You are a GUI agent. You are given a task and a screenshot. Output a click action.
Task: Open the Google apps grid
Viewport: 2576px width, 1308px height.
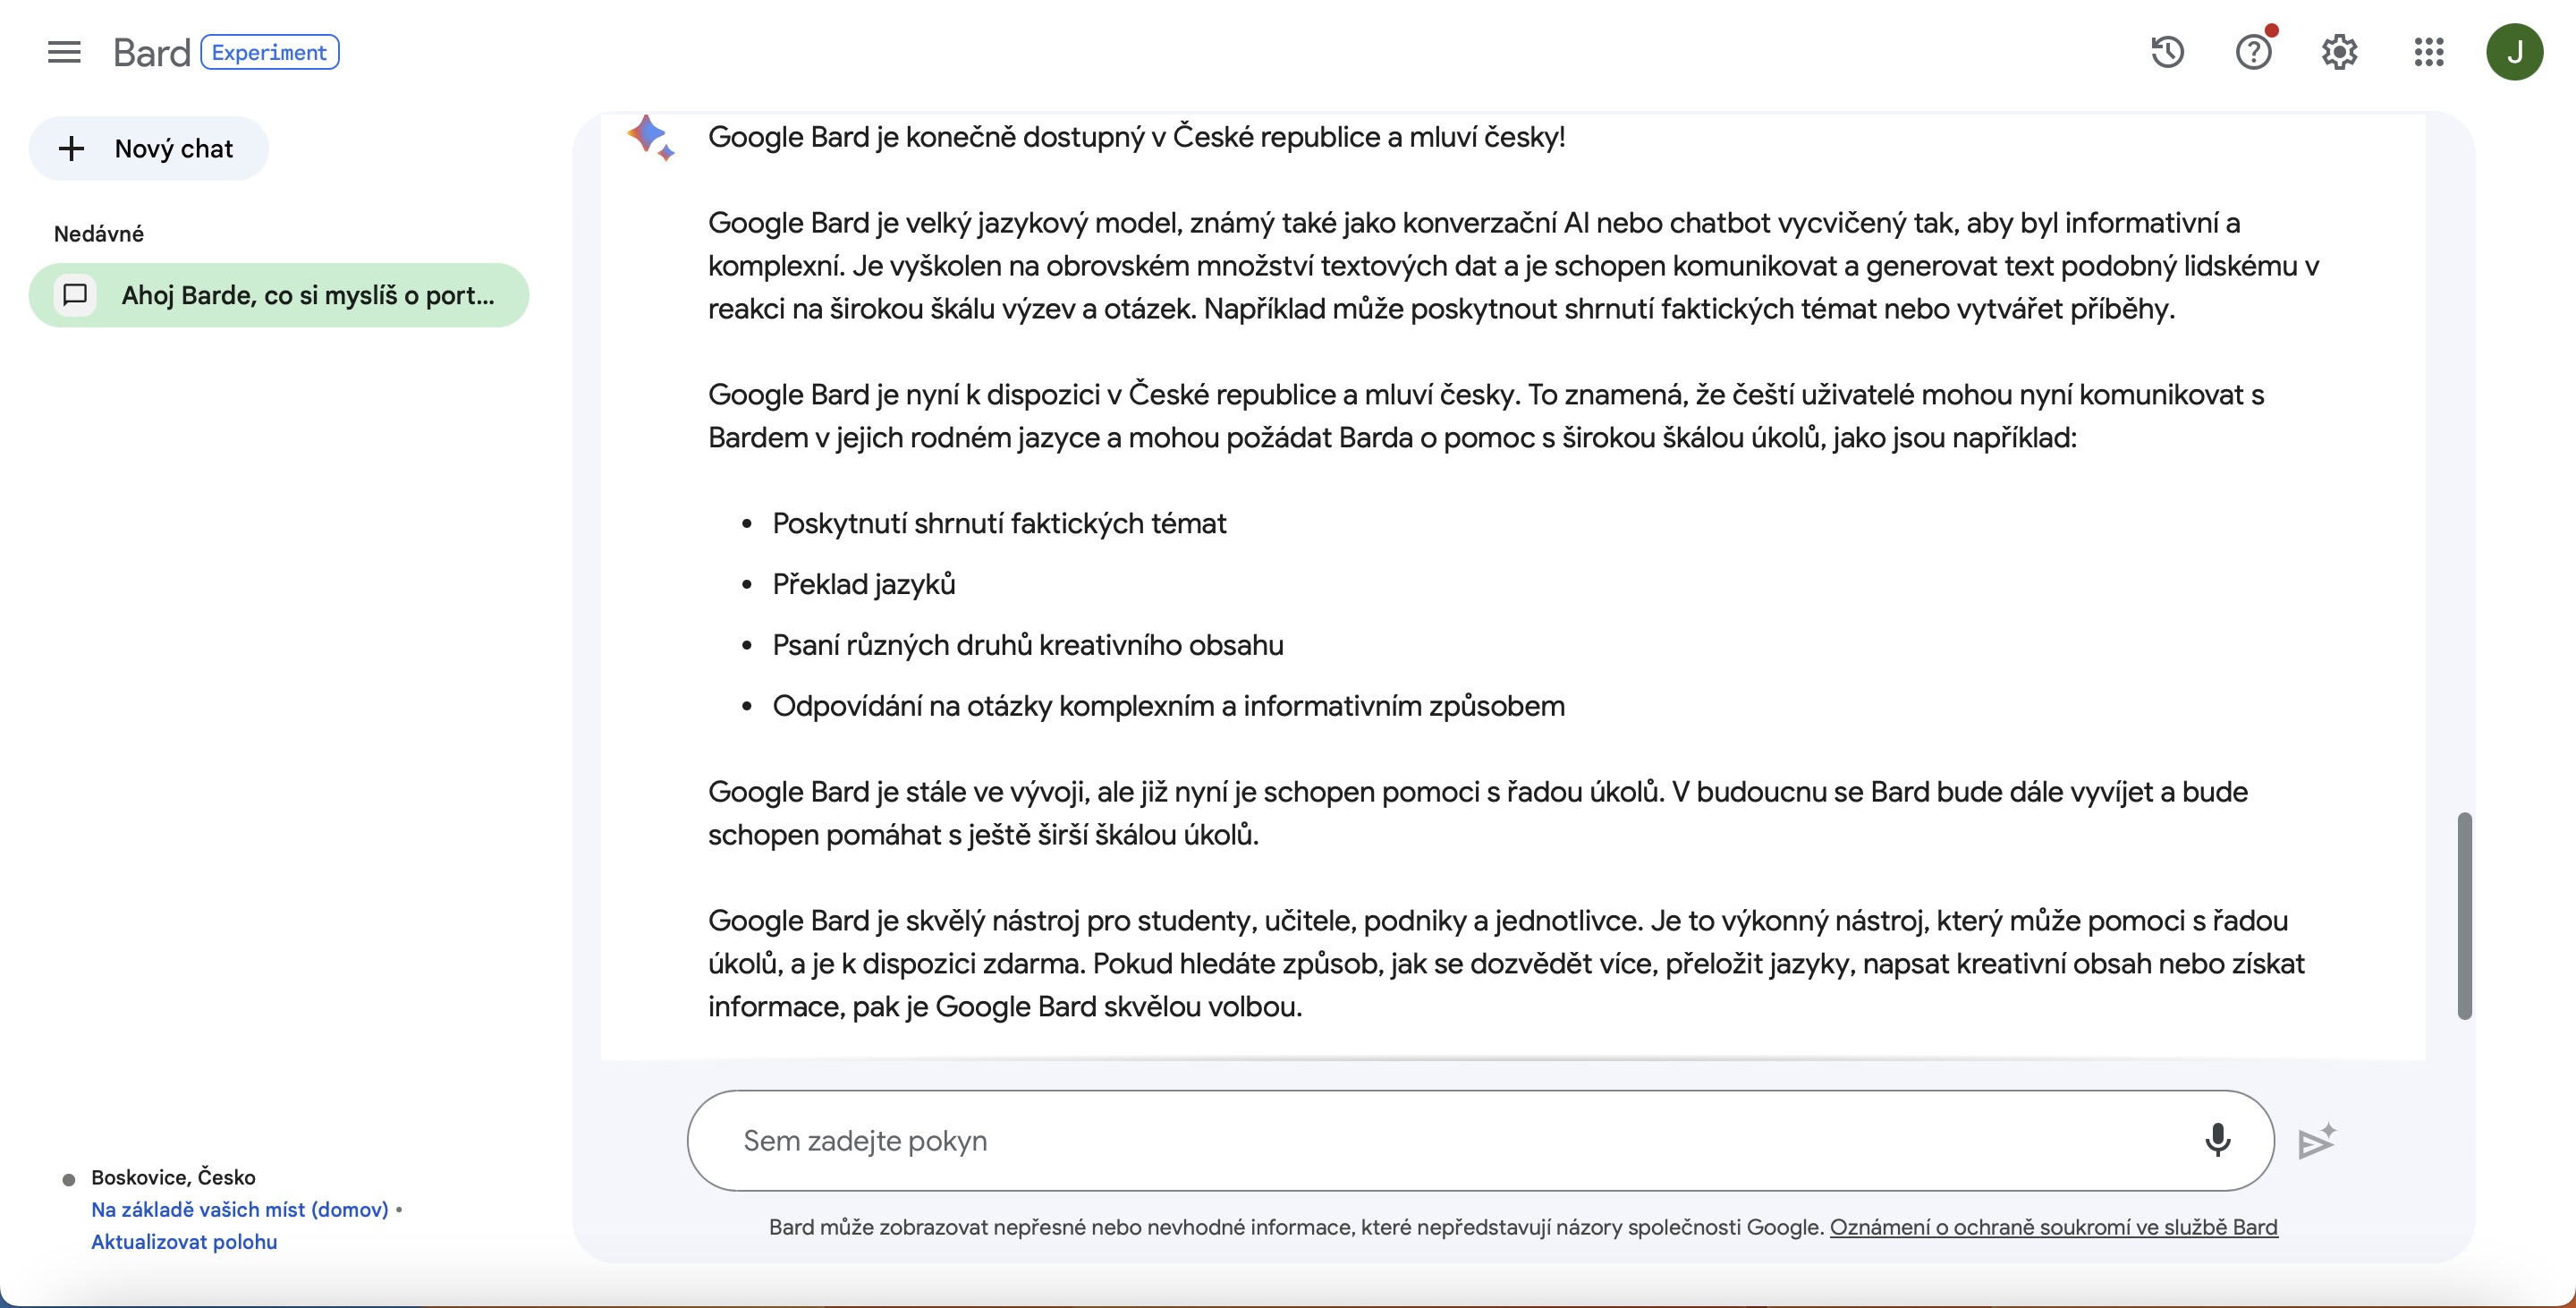click(2428, 51)
